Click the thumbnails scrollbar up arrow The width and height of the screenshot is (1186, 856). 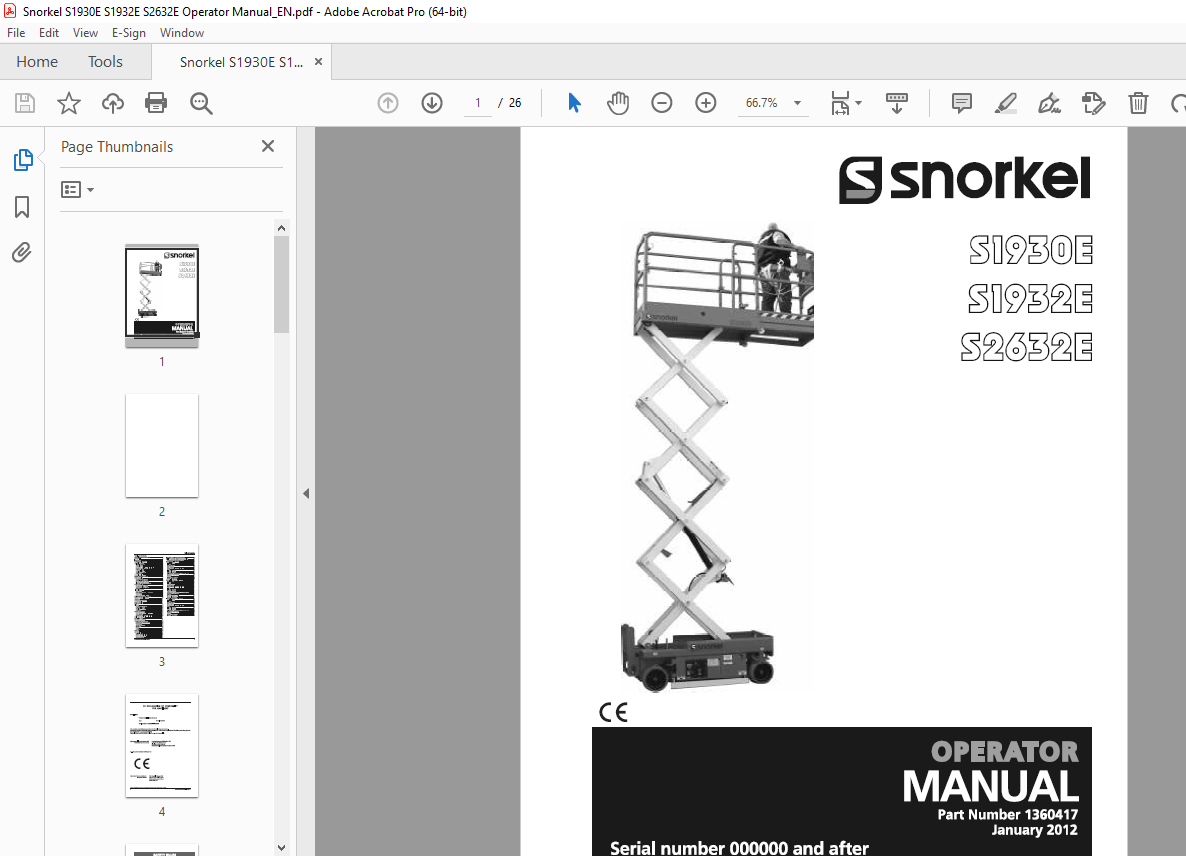point(281,228)
